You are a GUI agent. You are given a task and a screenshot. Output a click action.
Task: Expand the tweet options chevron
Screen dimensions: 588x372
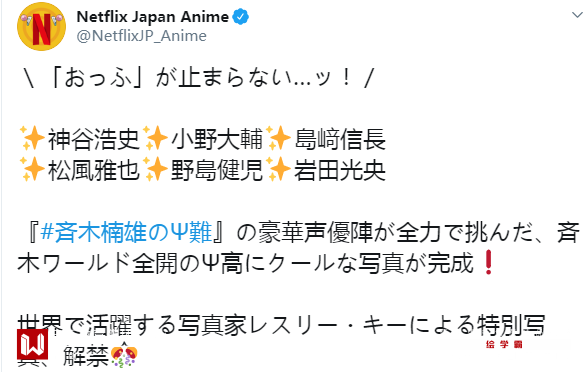point(577,15)
